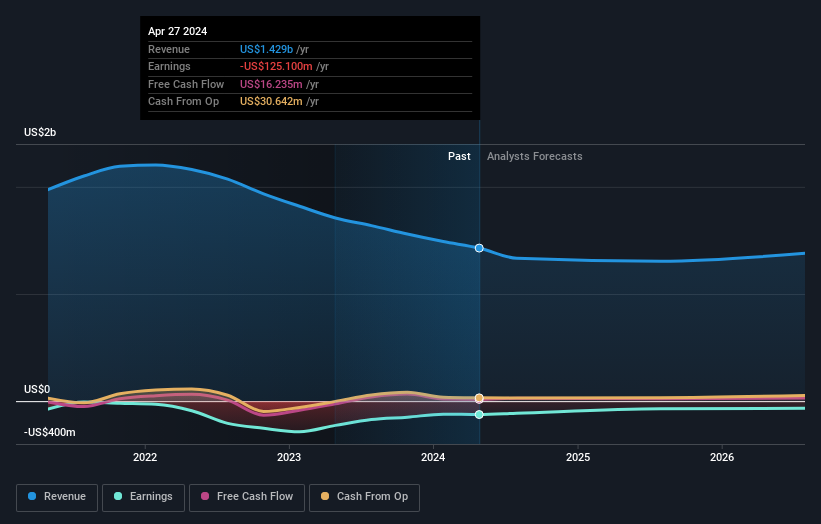Click the 2024 x-axis label

click(433, 457)
